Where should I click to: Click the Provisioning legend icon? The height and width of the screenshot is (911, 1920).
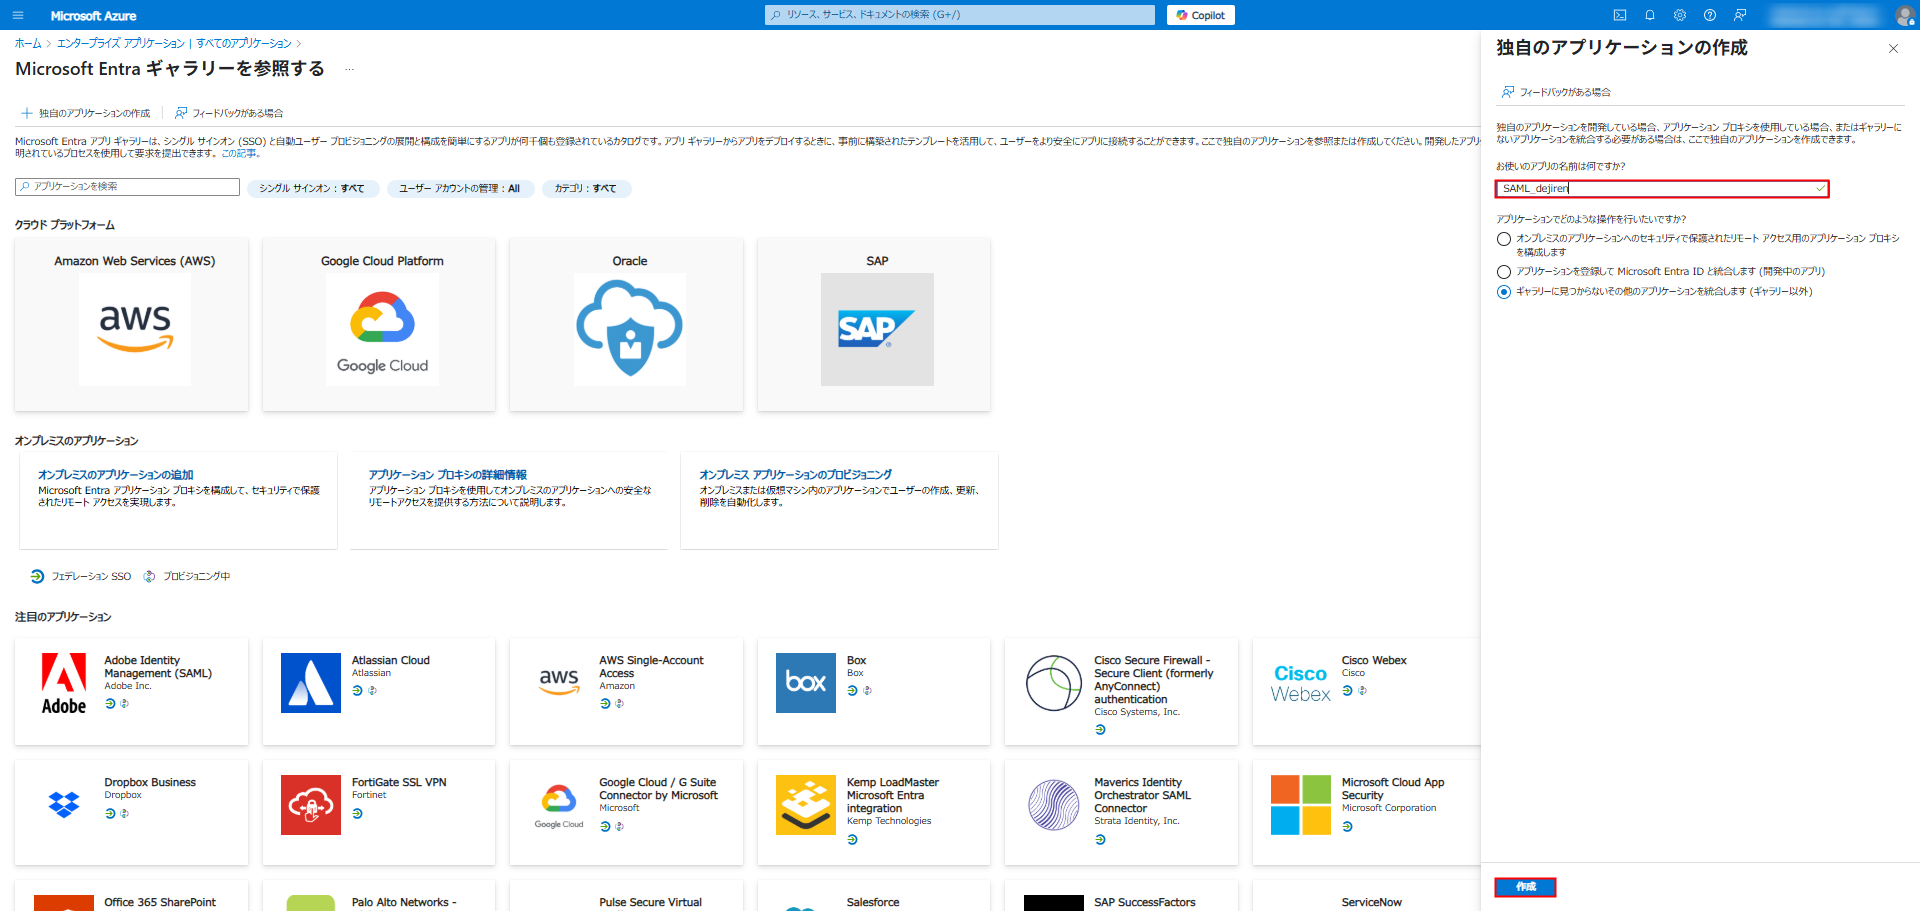(149, 577)
